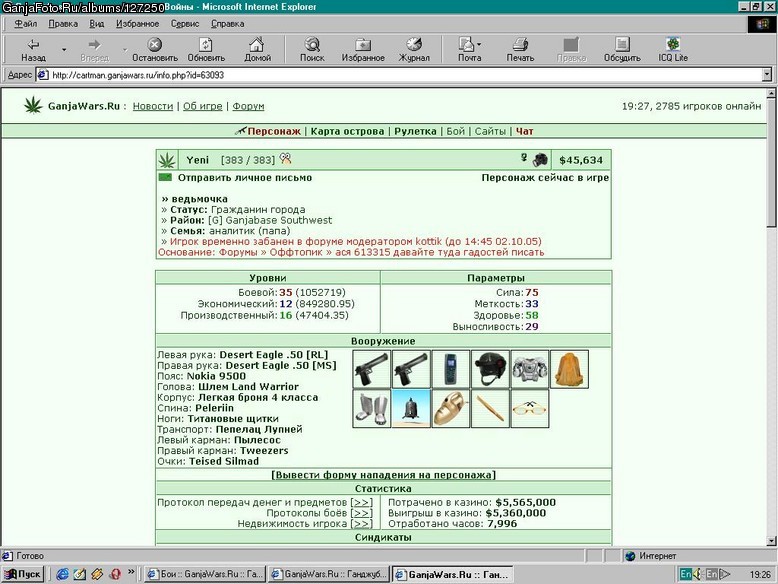Click the Nokia 9500 phone item icon
778x584 pixels.
point(451,369)
